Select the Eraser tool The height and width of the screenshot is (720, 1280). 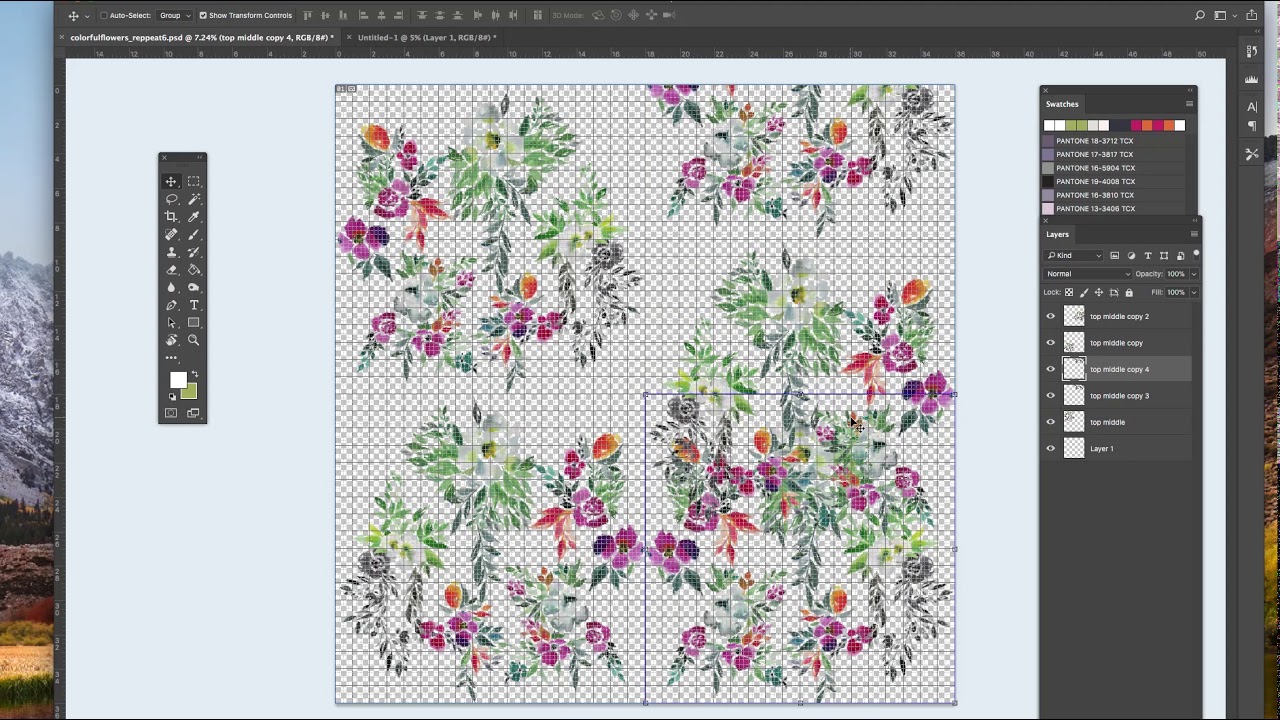(x=171, y=270)
